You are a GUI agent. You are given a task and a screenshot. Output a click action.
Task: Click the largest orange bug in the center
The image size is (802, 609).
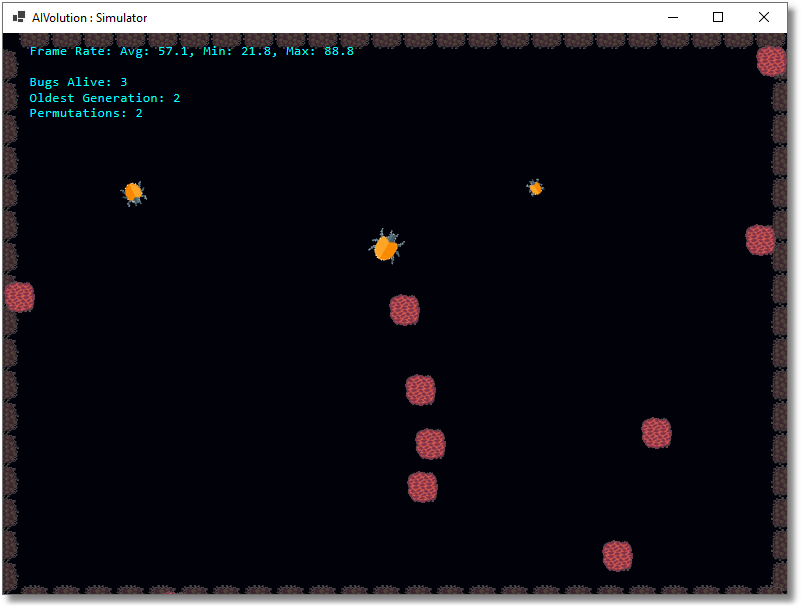click(x=386, y=246)
